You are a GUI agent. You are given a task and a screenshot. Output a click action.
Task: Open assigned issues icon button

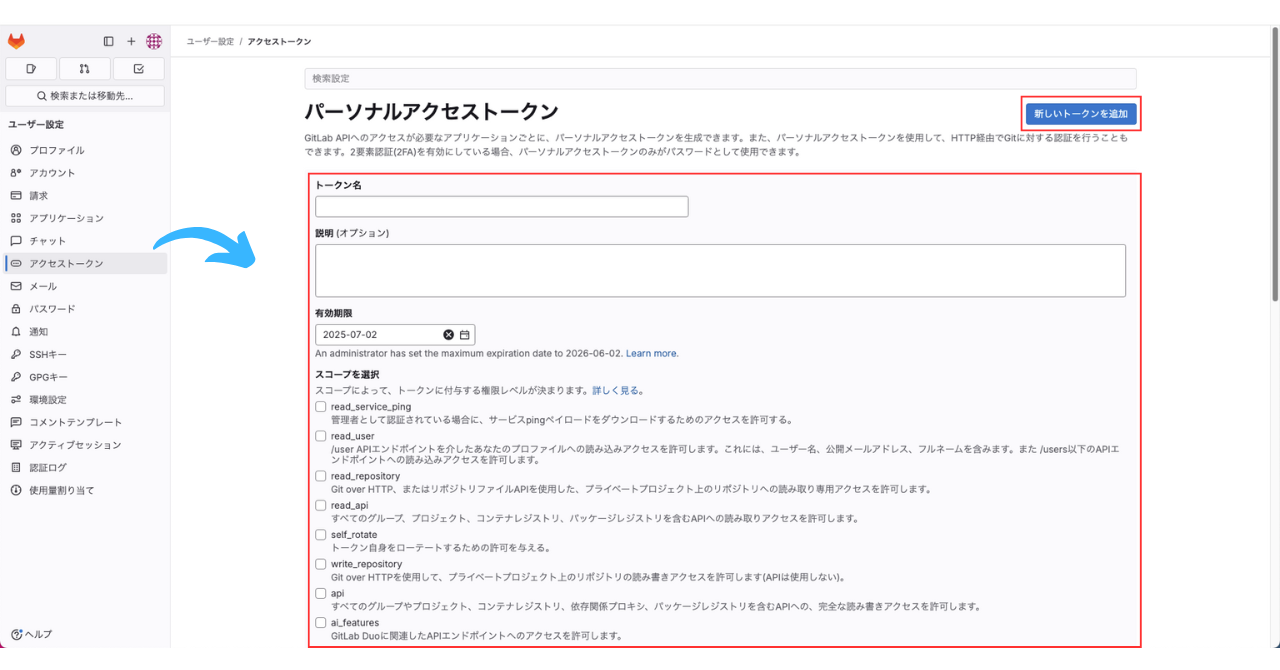31,69
